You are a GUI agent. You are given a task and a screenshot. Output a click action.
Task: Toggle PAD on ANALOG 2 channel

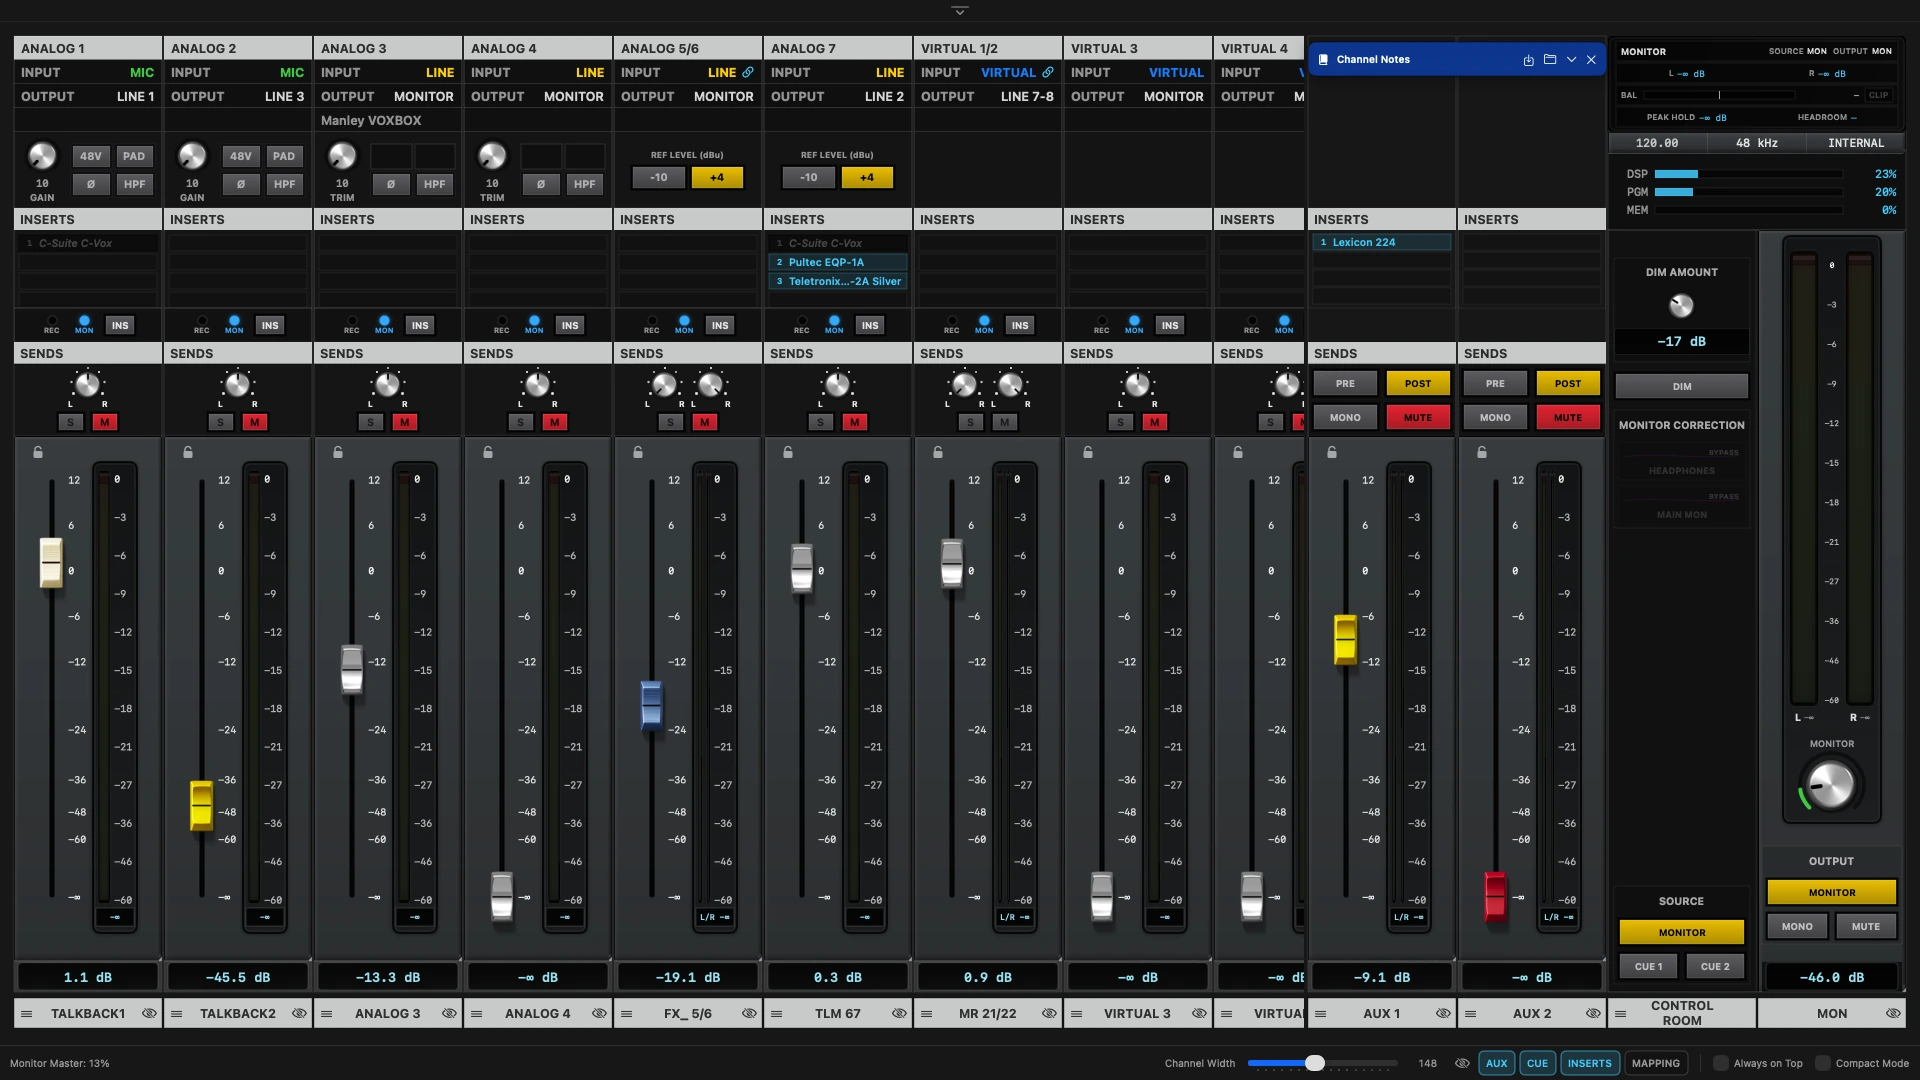point(284,156)
